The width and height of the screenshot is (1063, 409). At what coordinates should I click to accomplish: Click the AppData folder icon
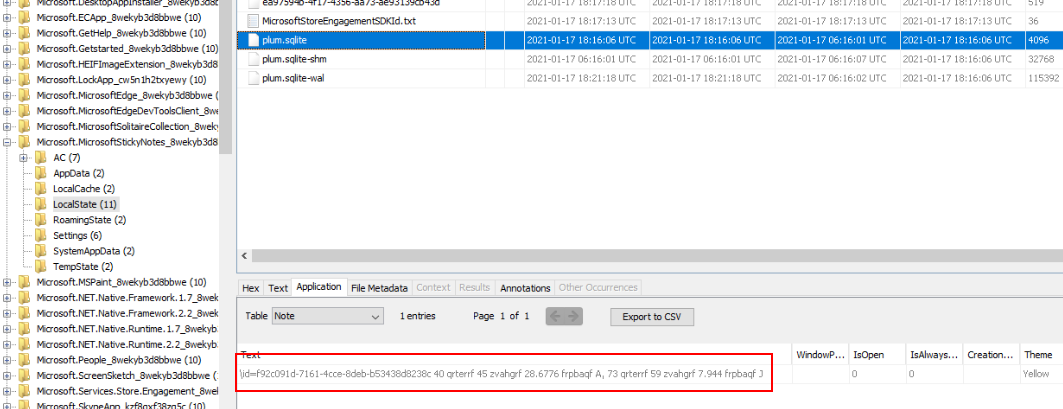click(x=41, y=173)
